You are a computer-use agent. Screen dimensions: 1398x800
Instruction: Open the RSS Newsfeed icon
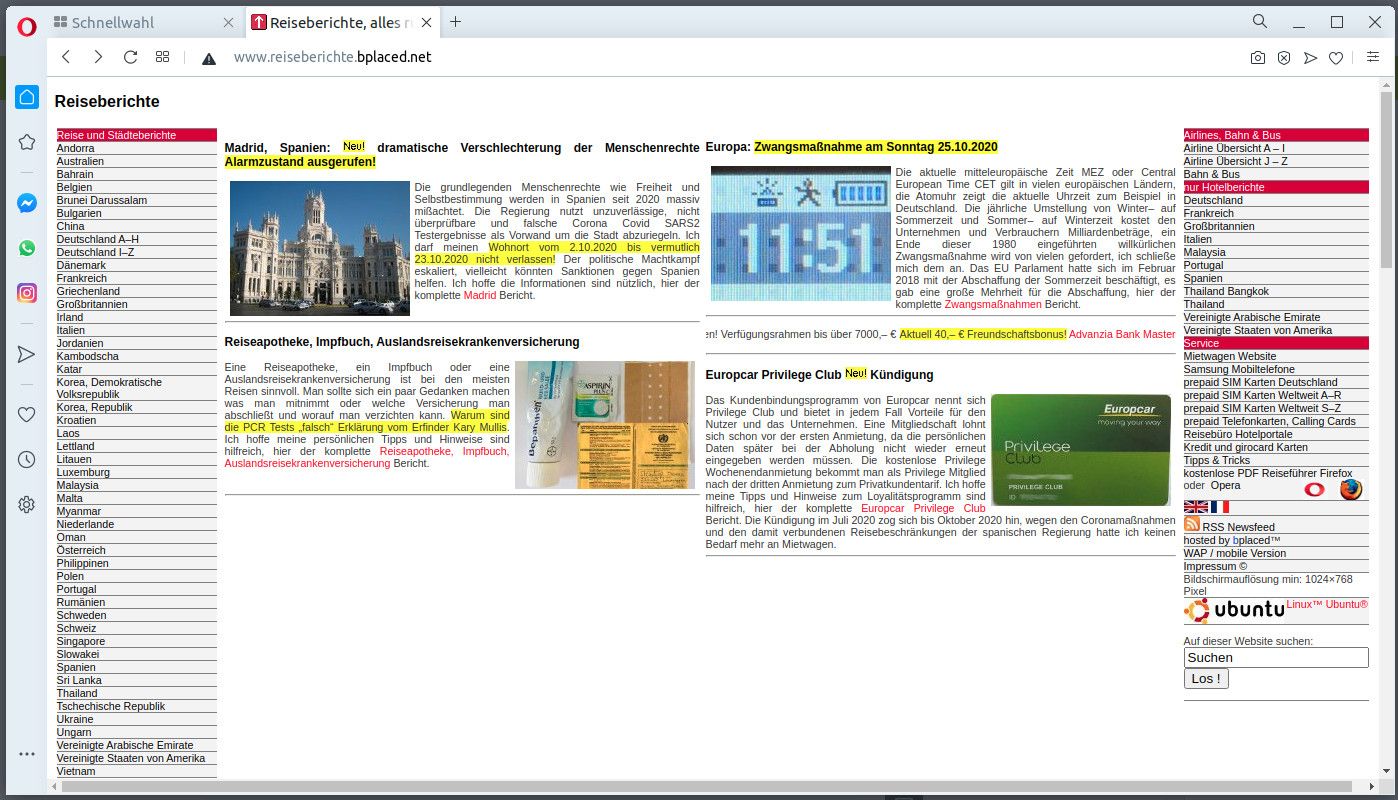pos(1191,524)
